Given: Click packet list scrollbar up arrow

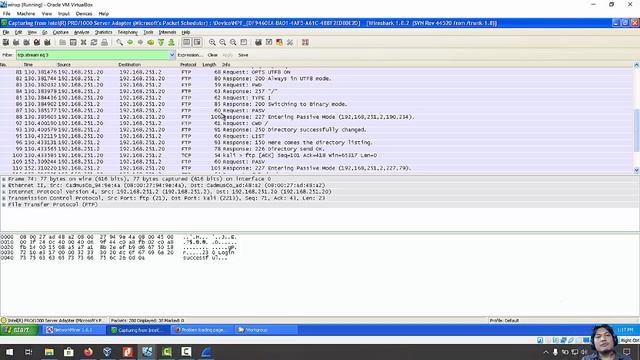Looking at the screenshot, I should [636, 65].
